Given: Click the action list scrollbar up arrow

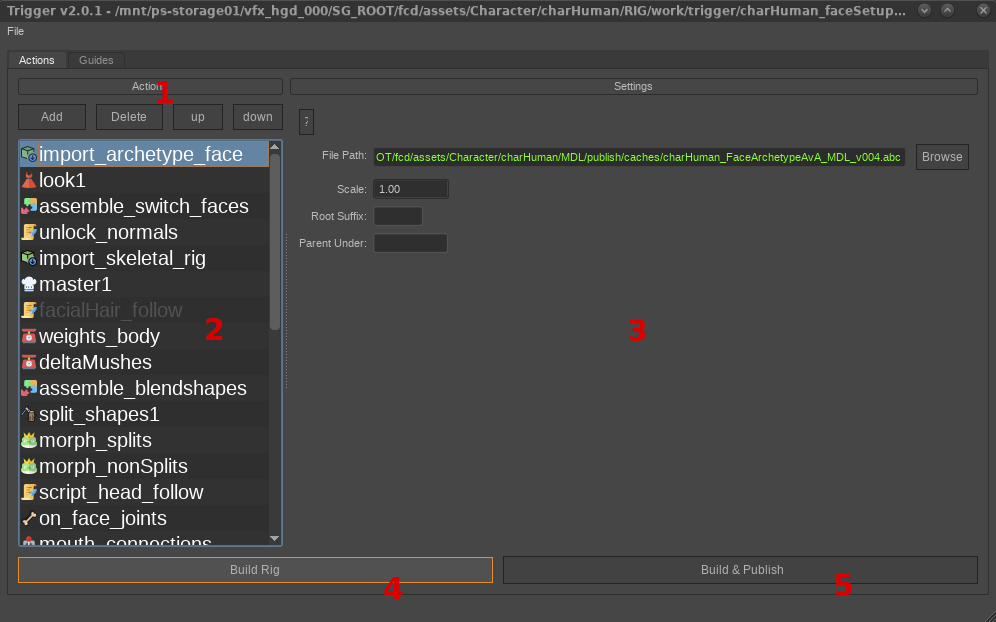Looking at the screenshot, I should [x=274, y=147].
